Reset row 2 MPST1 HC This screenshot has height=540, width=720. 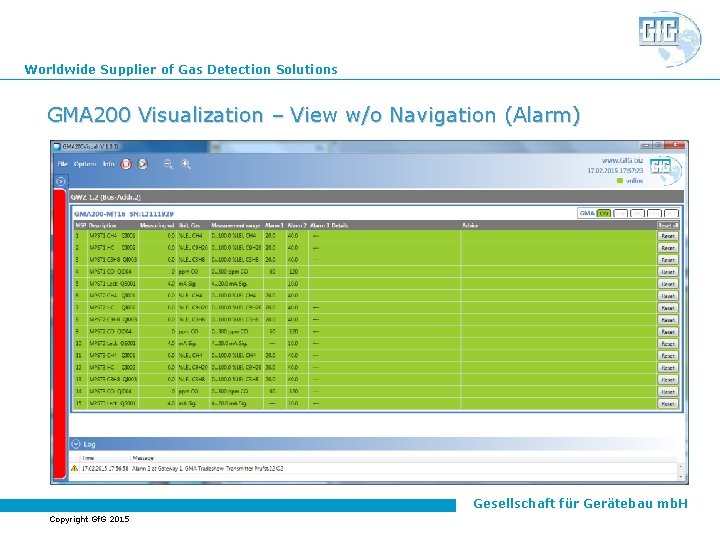[668, 248]
